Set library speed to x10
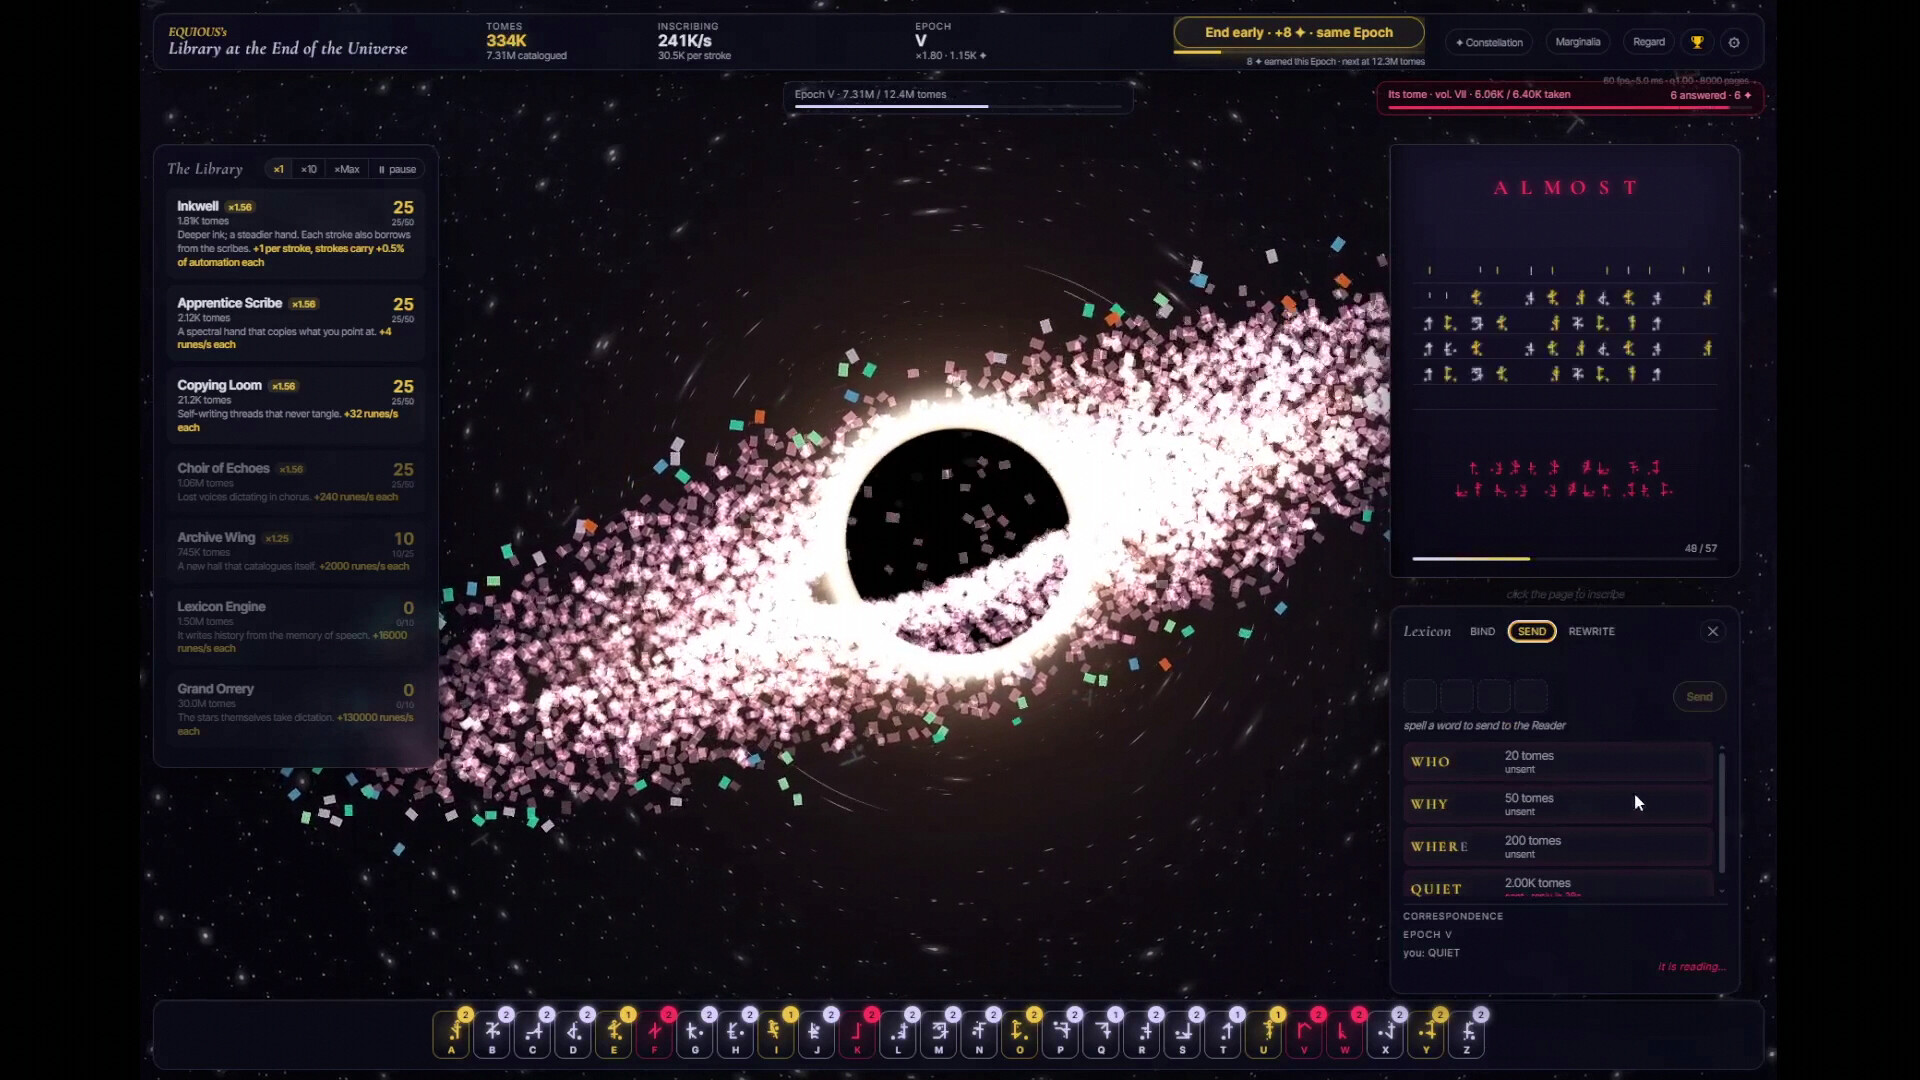Screen dimensions: 1920x1080 [309, 169]
